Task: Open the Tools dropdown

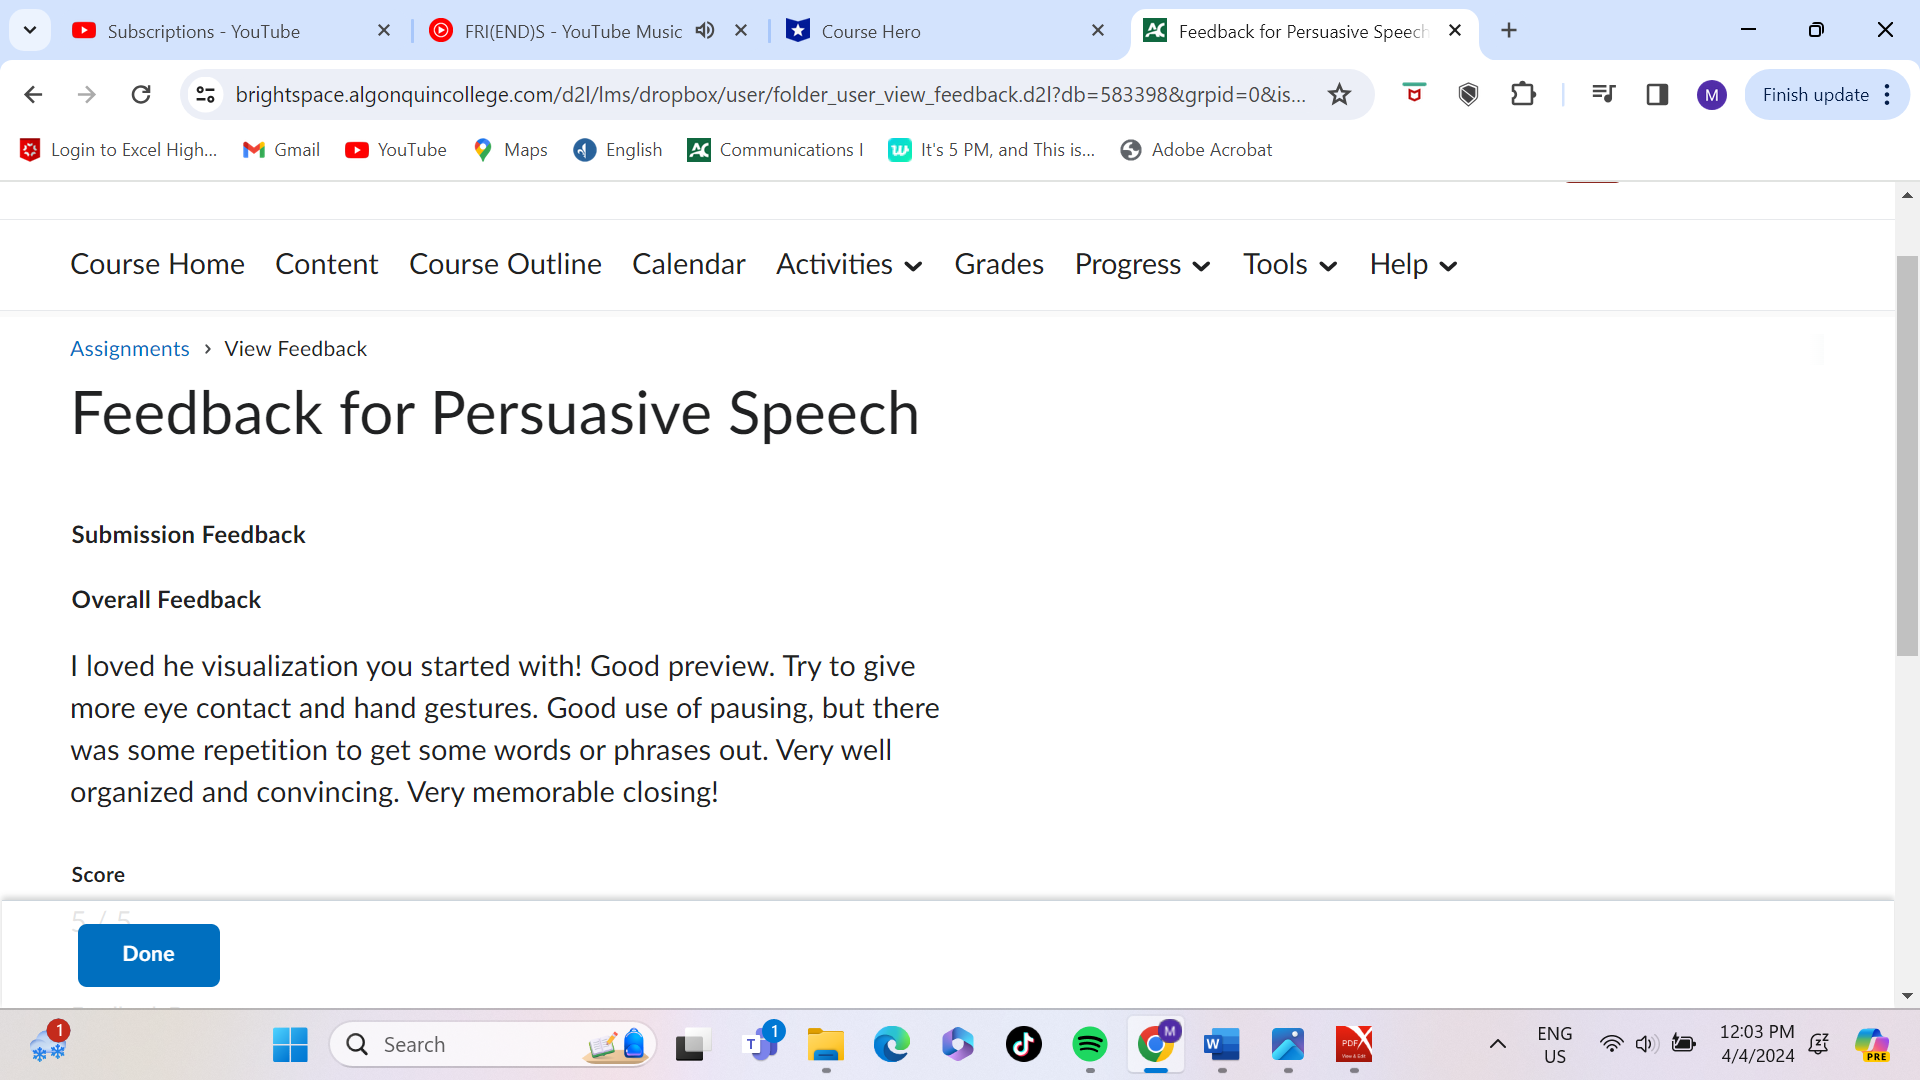Action: 1289,265
